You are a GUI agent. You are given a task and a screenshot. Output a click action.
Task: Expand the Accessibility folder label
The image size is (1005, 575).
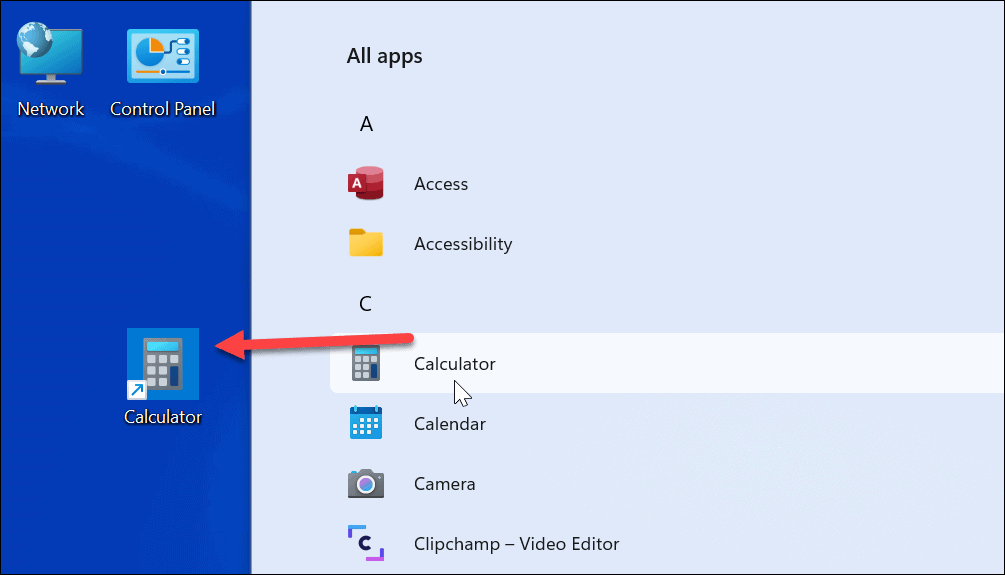click(x=462, y=244)
